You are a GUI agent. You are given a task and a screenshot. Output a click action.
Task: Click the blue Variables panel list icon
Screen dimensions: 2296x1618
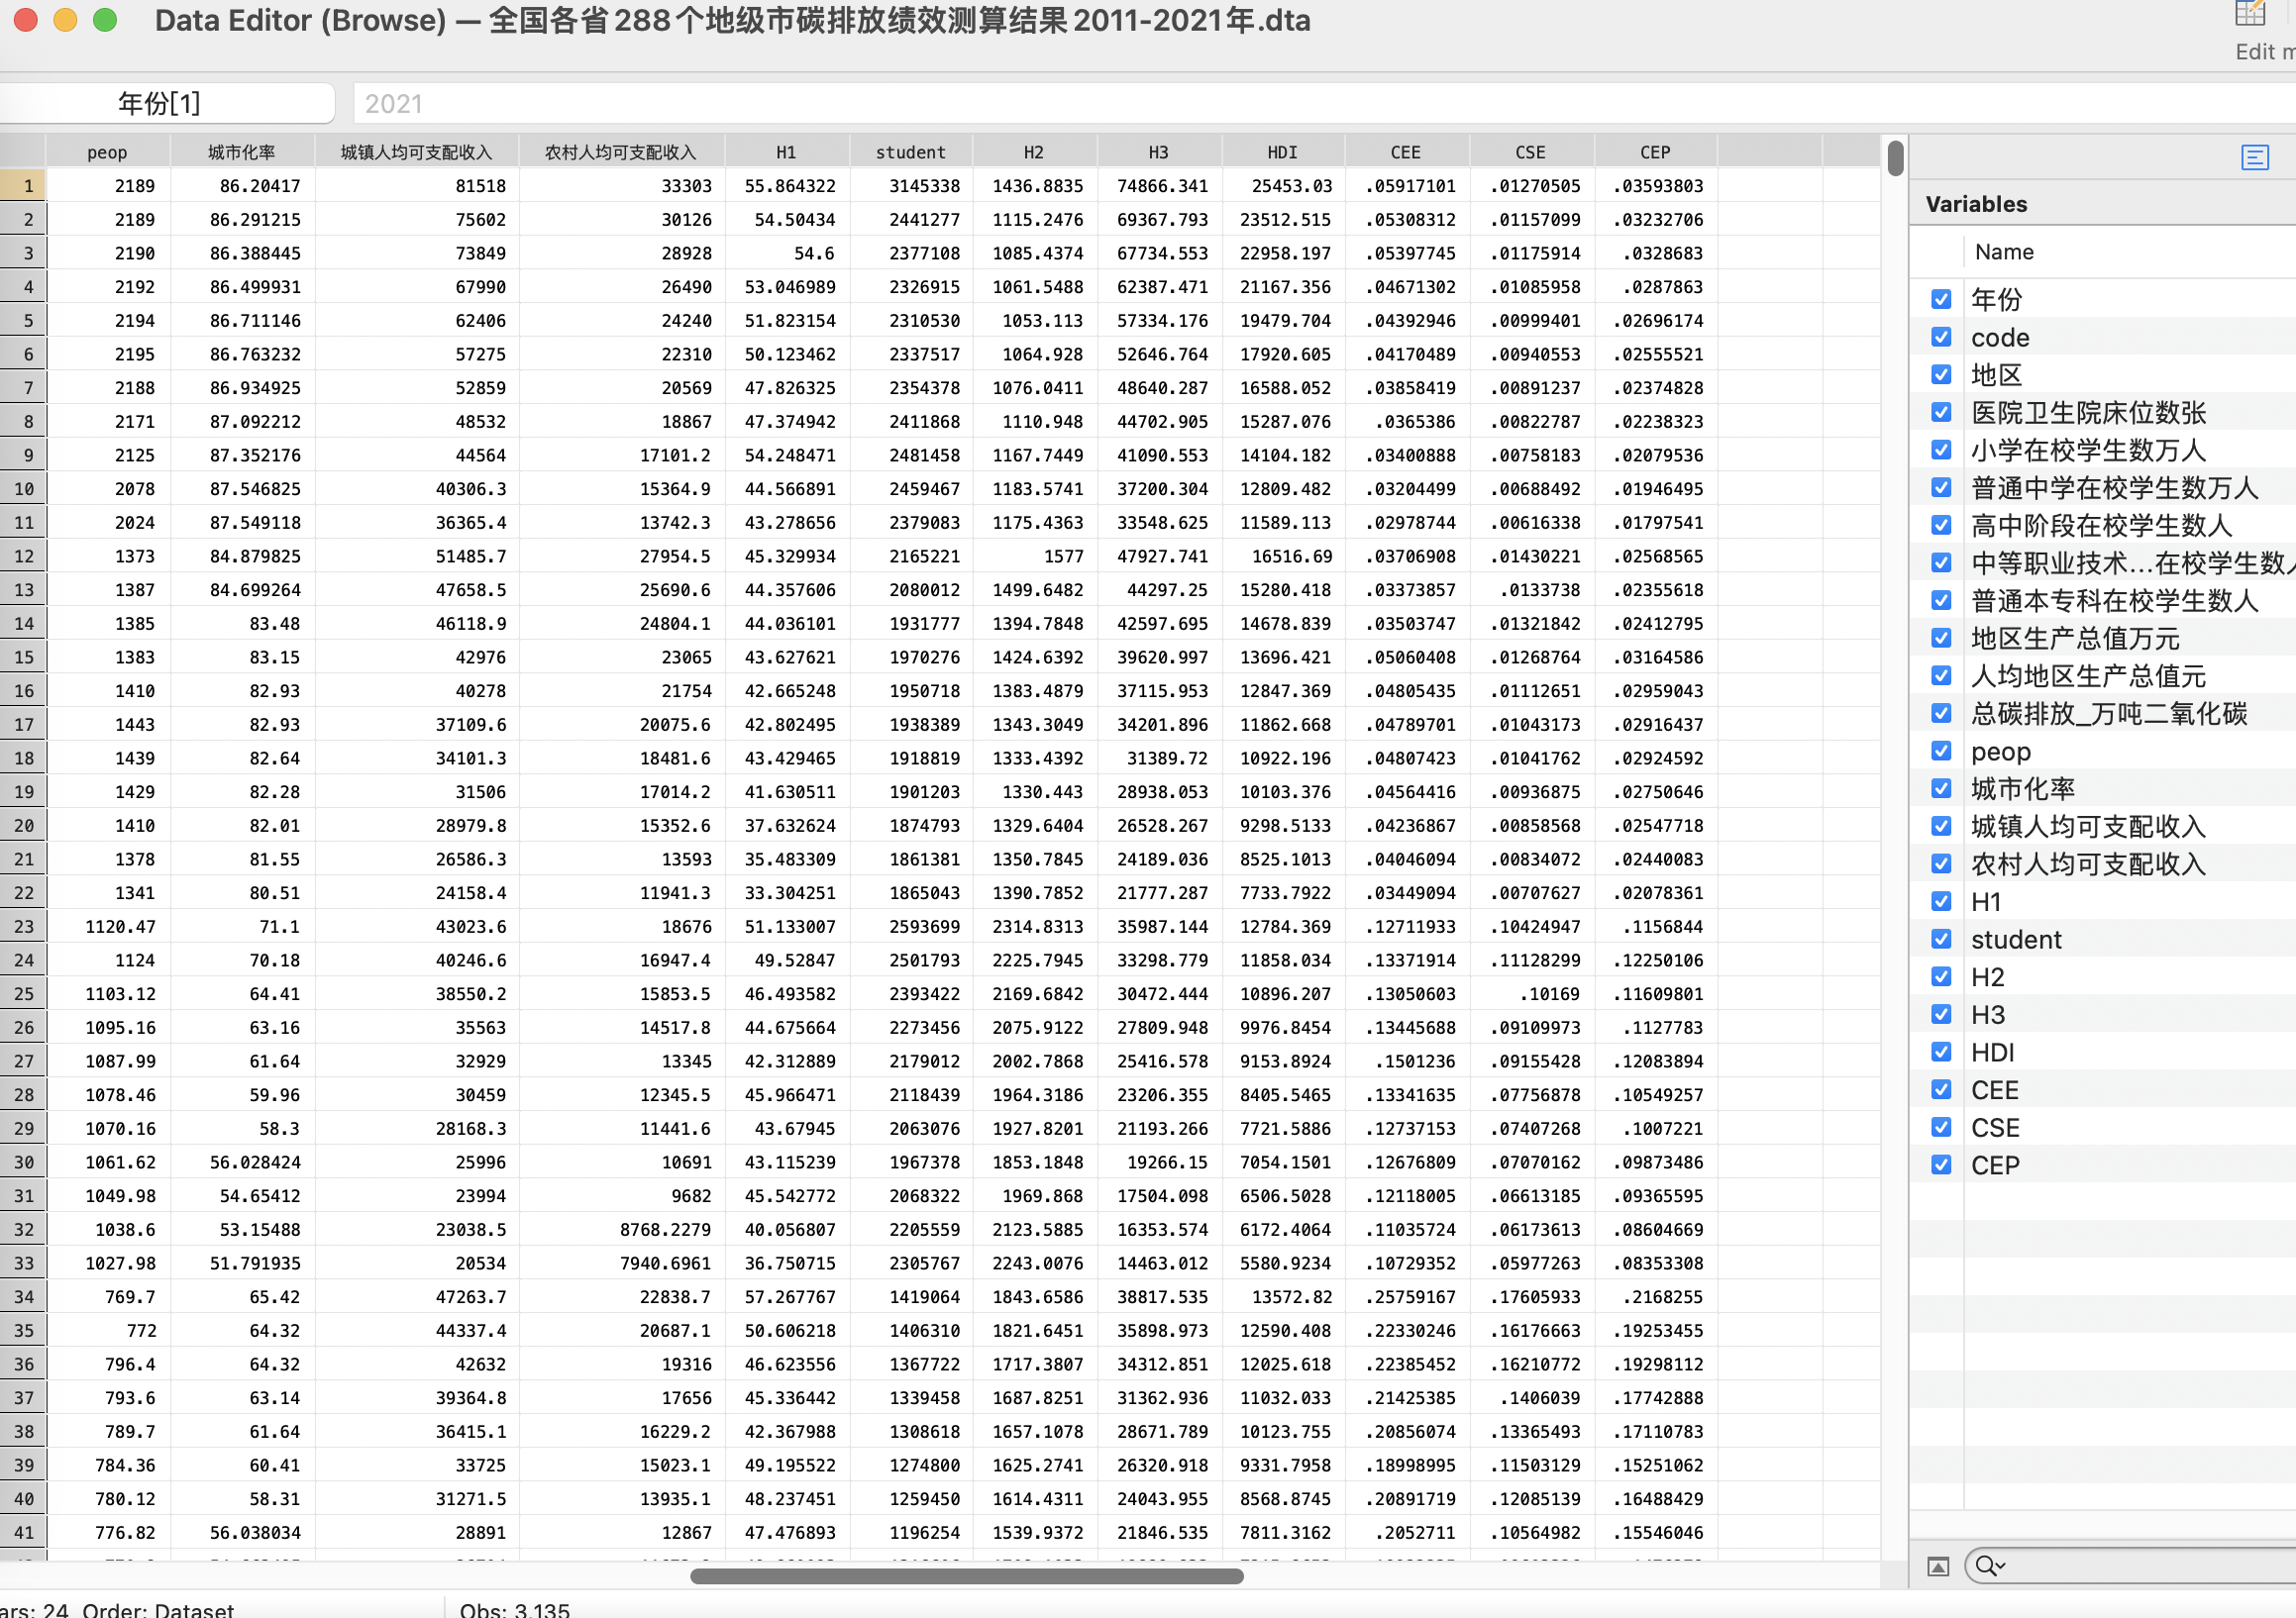2255,157
